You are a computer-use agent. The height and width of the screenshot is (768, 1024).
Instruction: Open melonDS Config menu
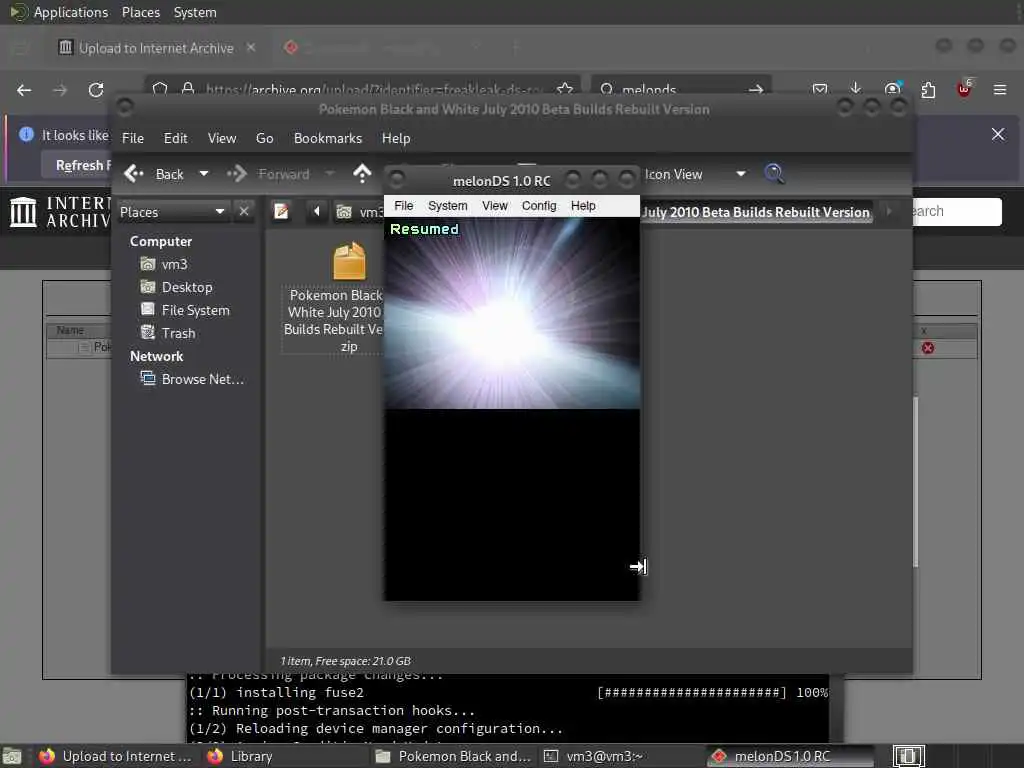click(x=539, y=206)
